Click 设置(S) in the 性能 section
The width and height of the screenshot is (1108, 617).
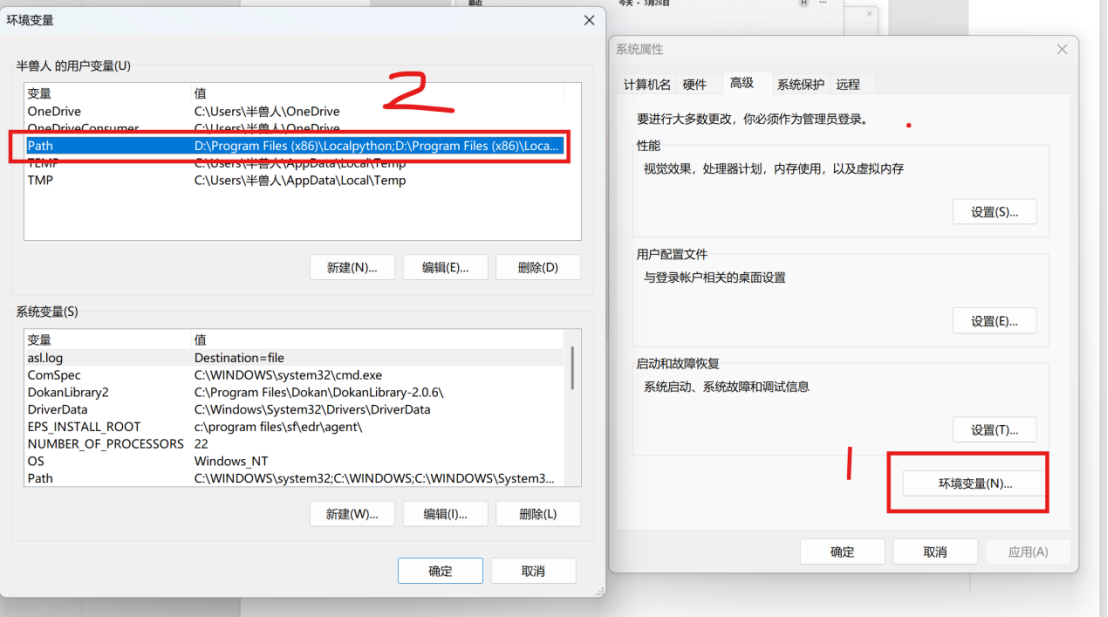(994, 212)
